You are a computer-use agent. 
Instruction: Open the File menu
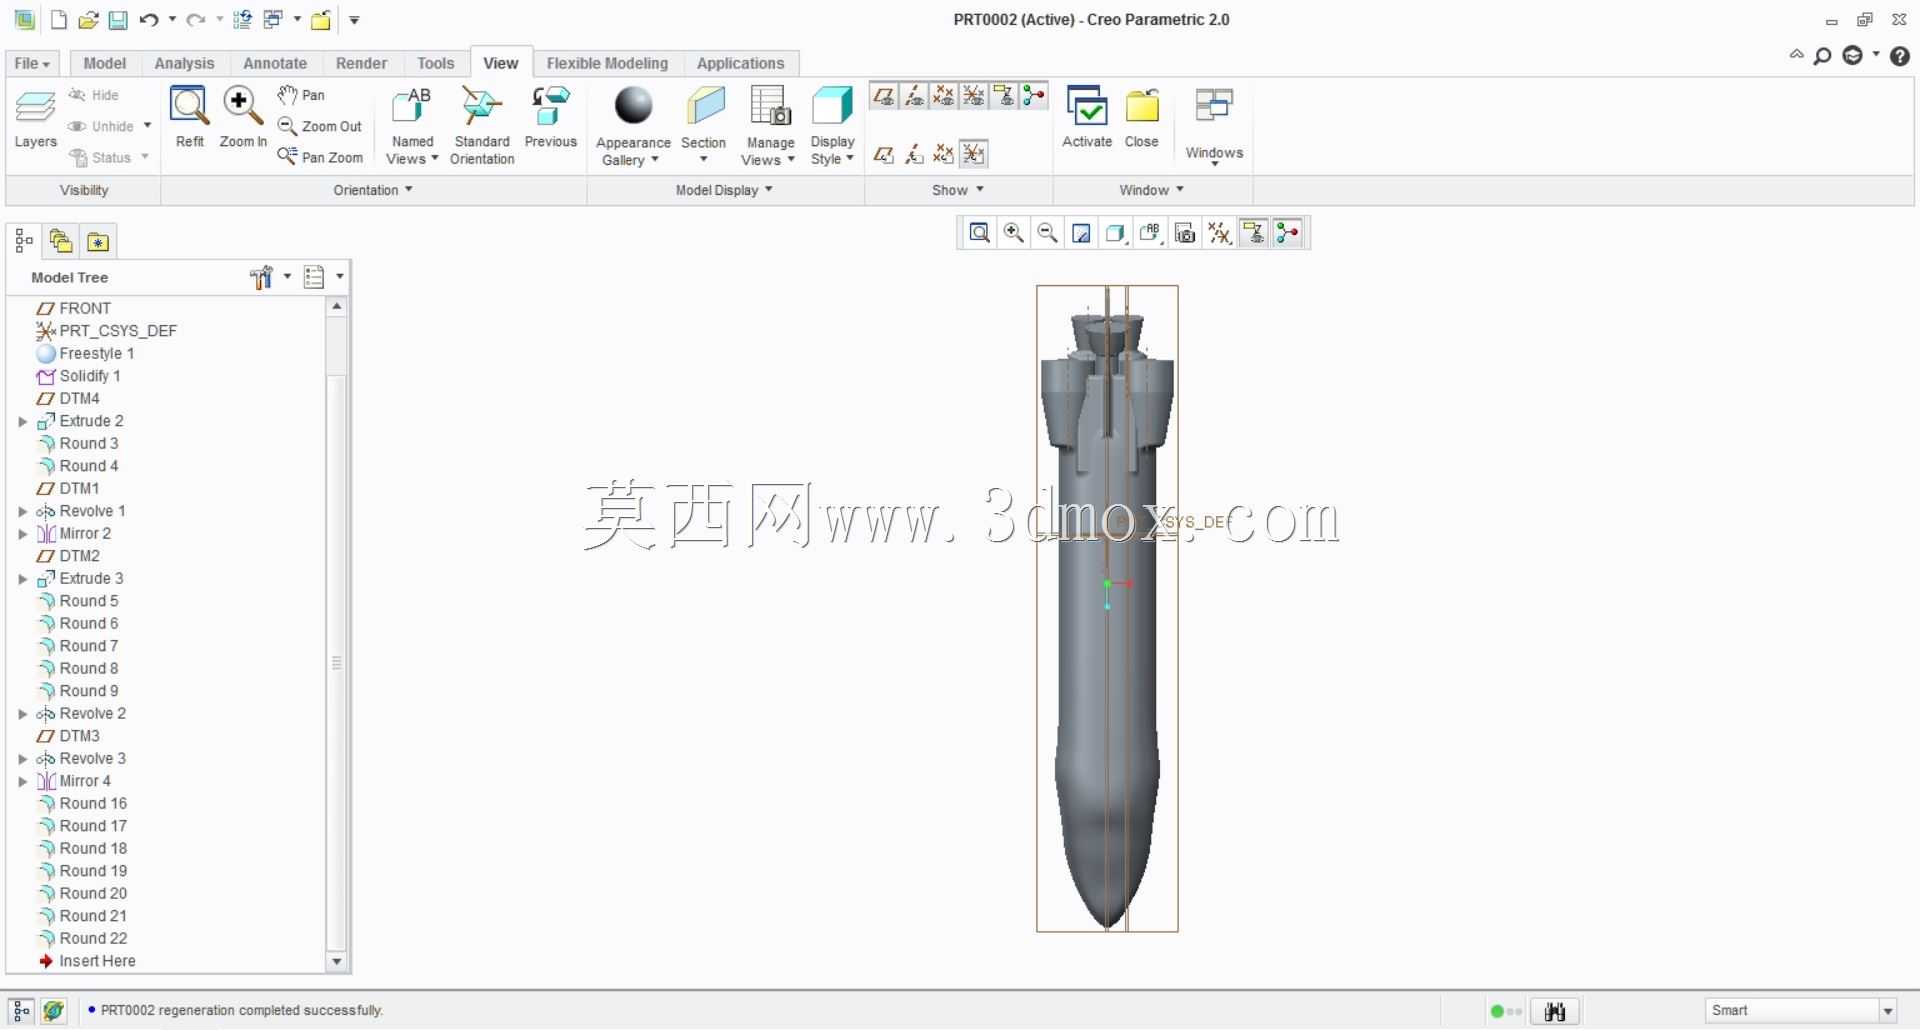(32, 63)
